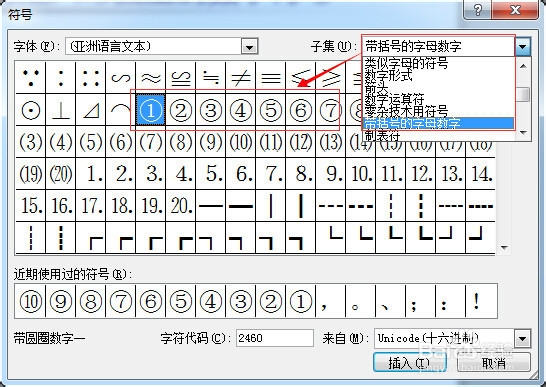546x387 pixels.
Task: Select circled number ③ in the symbol grid
Action: [211, 110]
